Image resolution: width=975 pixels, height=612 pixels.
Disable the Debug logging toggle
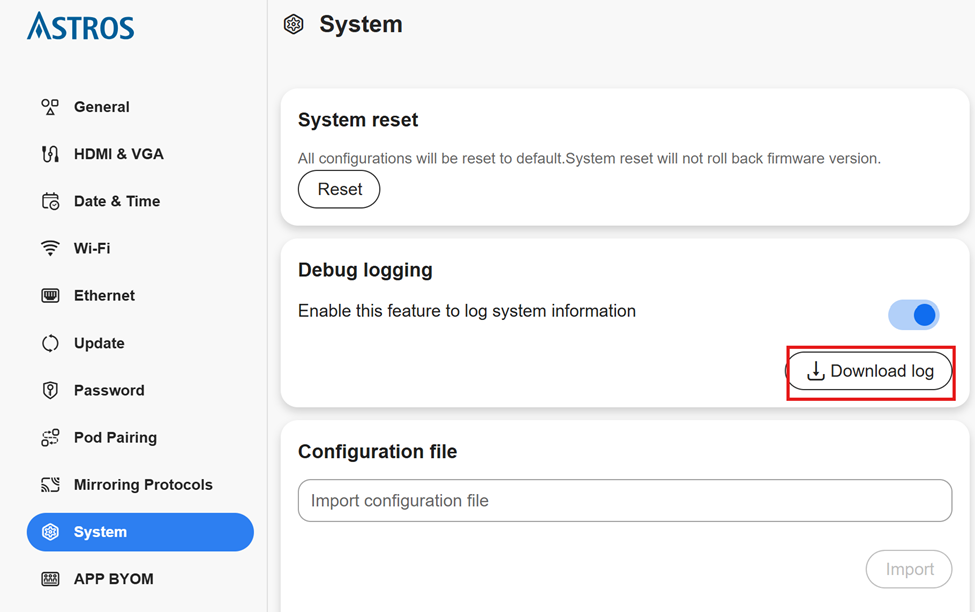pos(913,315)
